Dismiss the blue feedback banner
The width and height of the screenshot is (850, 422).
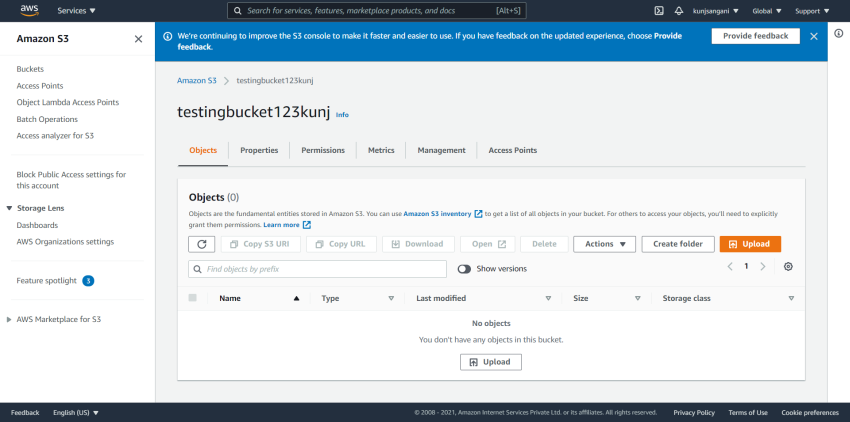click(x=814, y=36)
